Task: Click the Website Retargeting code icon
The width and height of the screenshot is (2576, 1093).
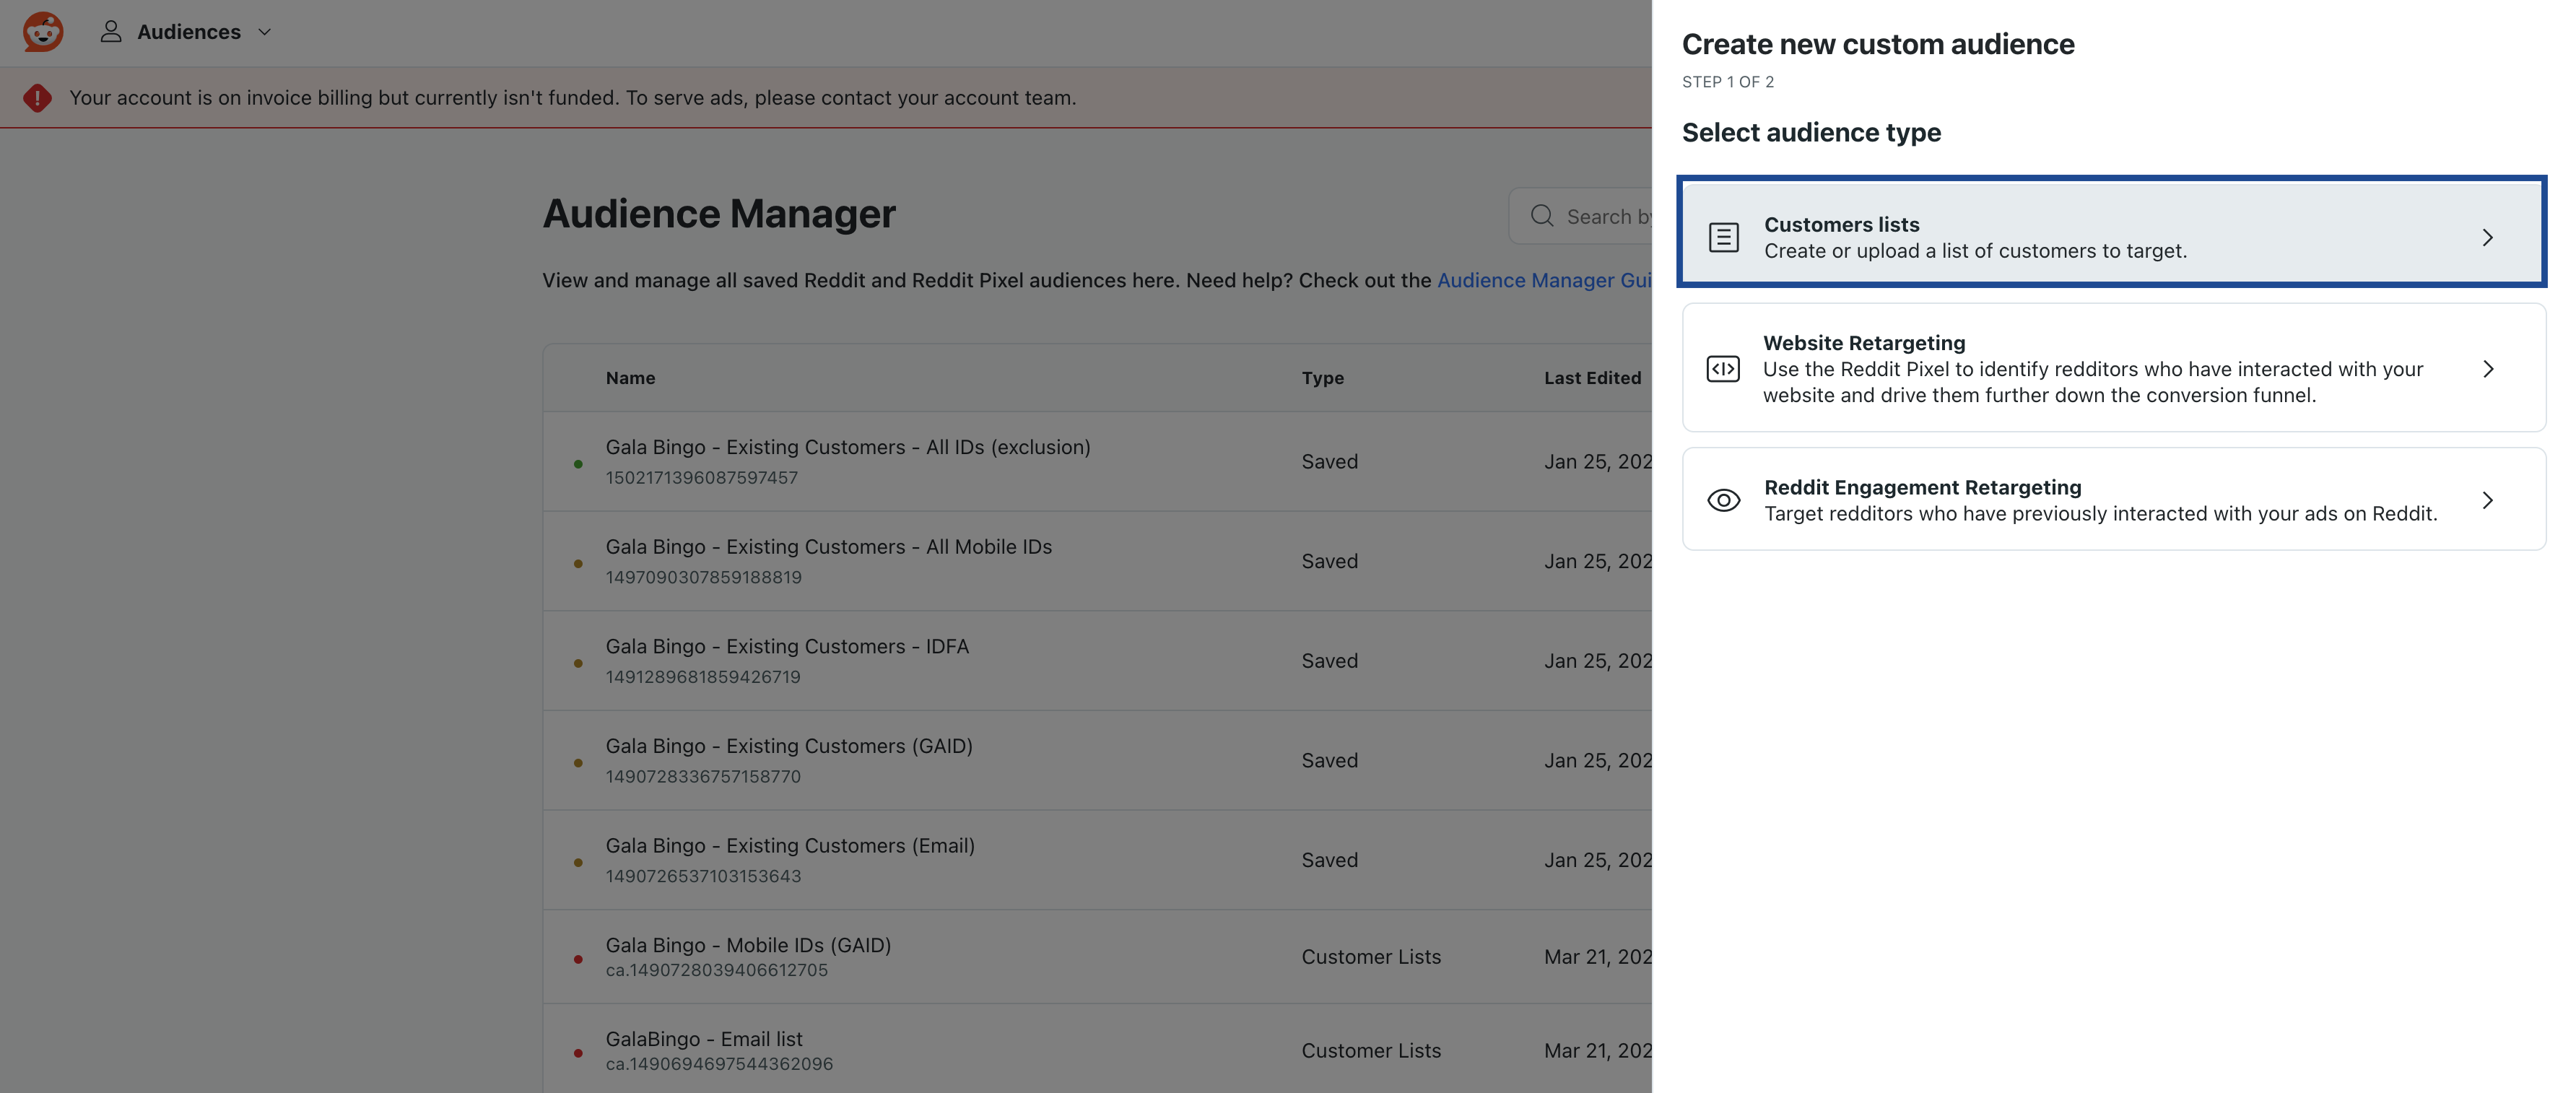Action: pyautogui.click(x=1722, y=369)
